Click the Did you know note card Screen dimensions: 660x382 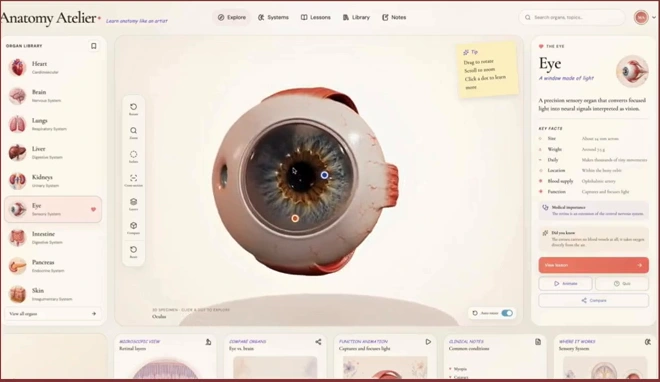593,239
